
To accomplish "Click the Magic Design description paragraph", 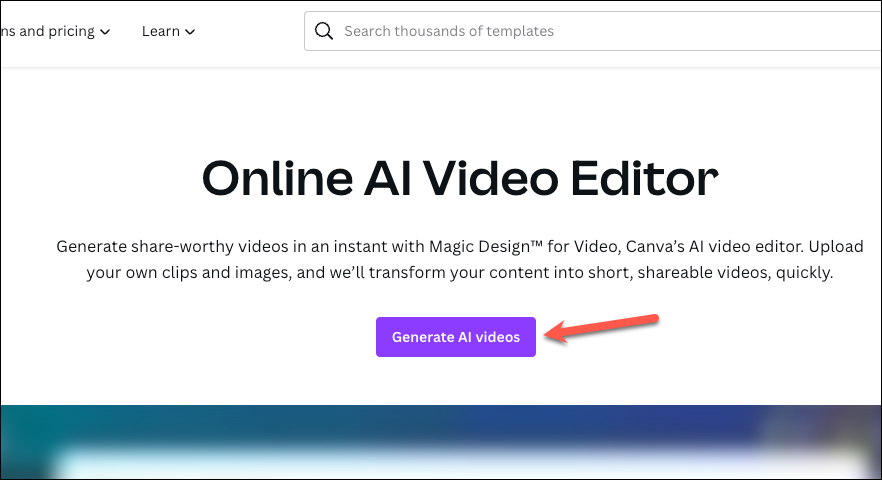I will [460, 259].
